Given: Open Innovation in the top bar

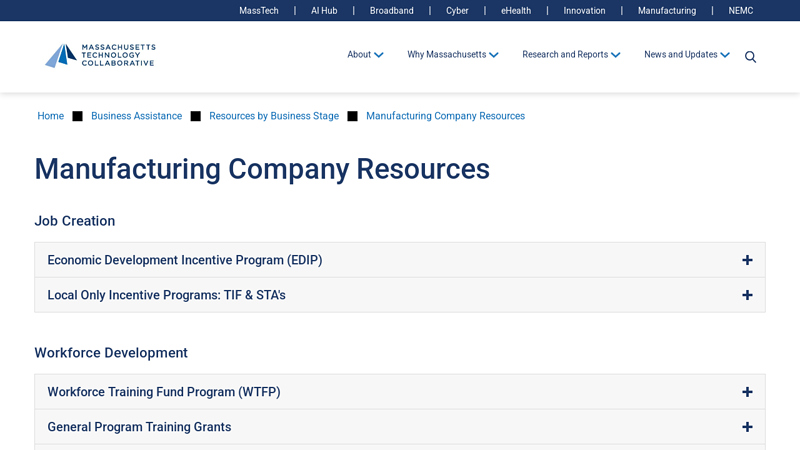Looking at the screenshot, I should (584, 11).
